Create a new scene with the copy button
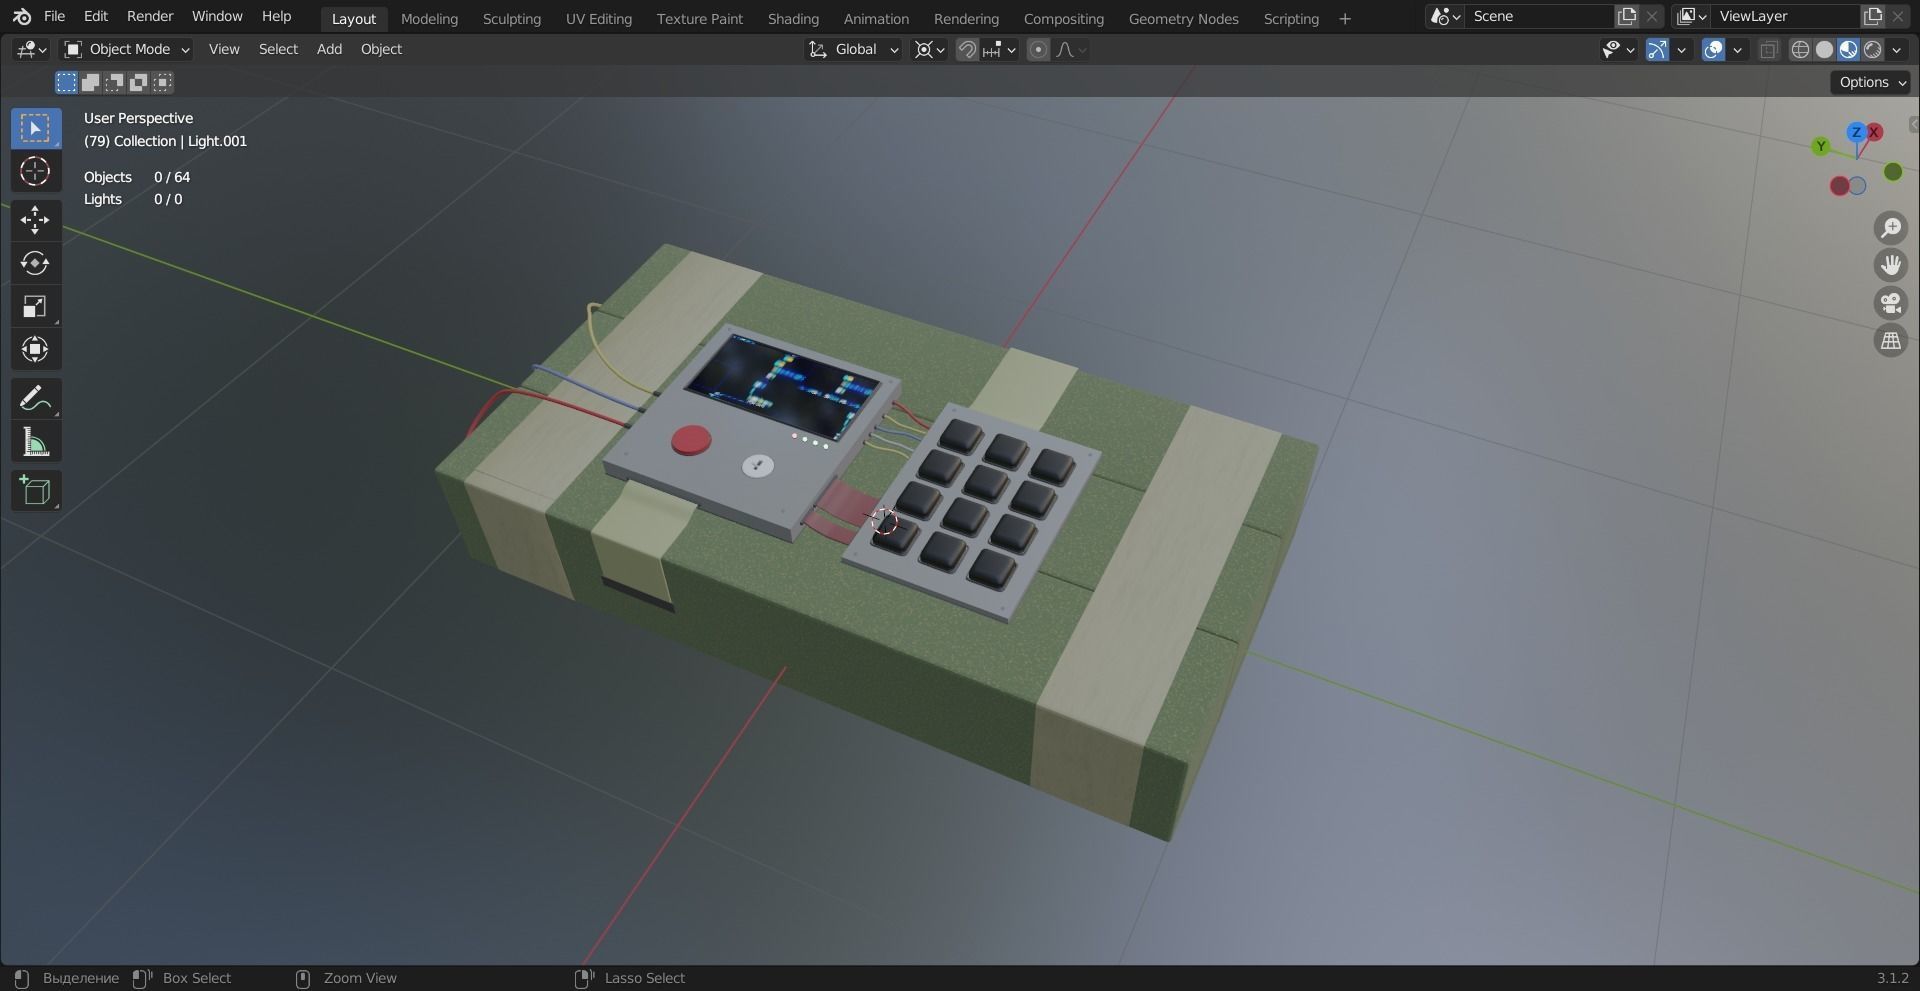 pos(1626,16)
